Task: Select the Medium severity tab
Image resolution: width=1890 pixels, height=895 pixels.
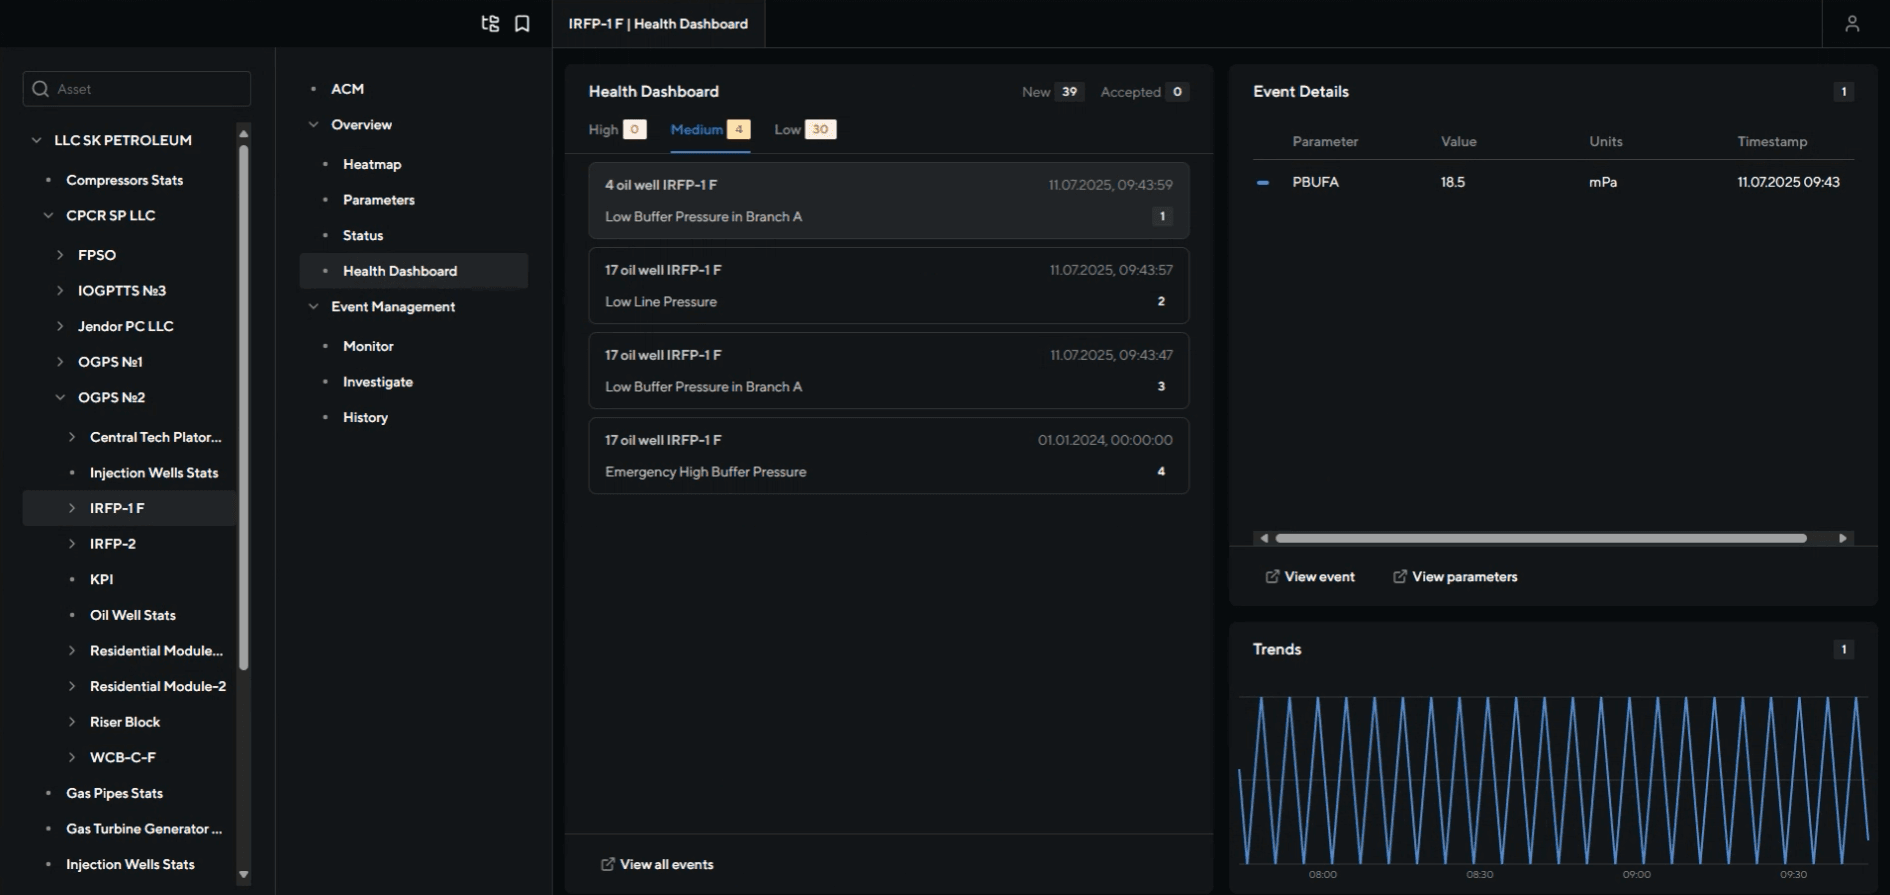Action: click(x=710, y=129)
